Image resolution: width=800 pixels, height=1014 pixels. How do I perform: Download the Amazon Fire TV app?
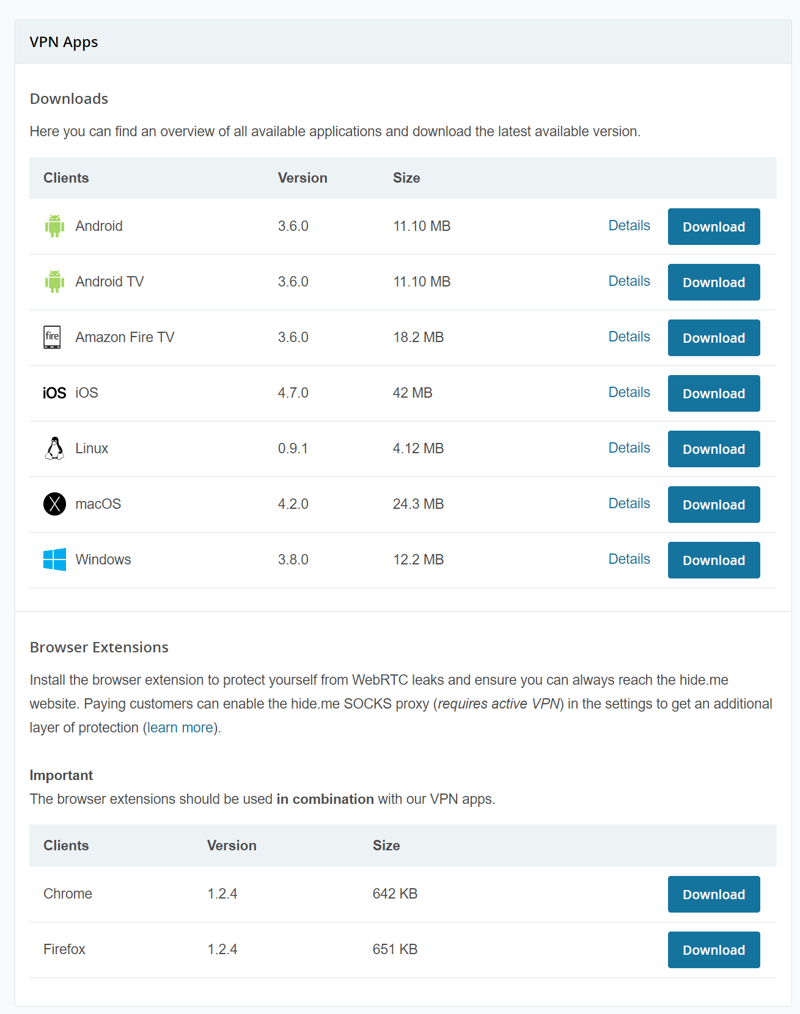713,338
